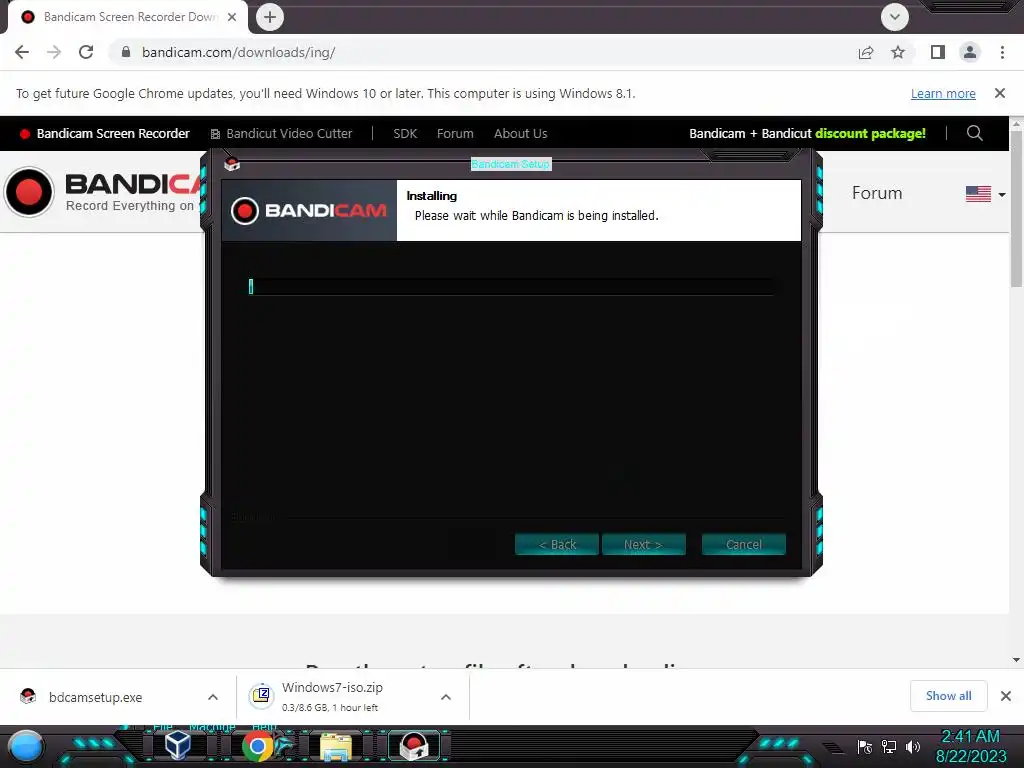This screenshot has width=1024, height=768.
Task: Reload the Bandicam download page
Action: click(86, 52)
